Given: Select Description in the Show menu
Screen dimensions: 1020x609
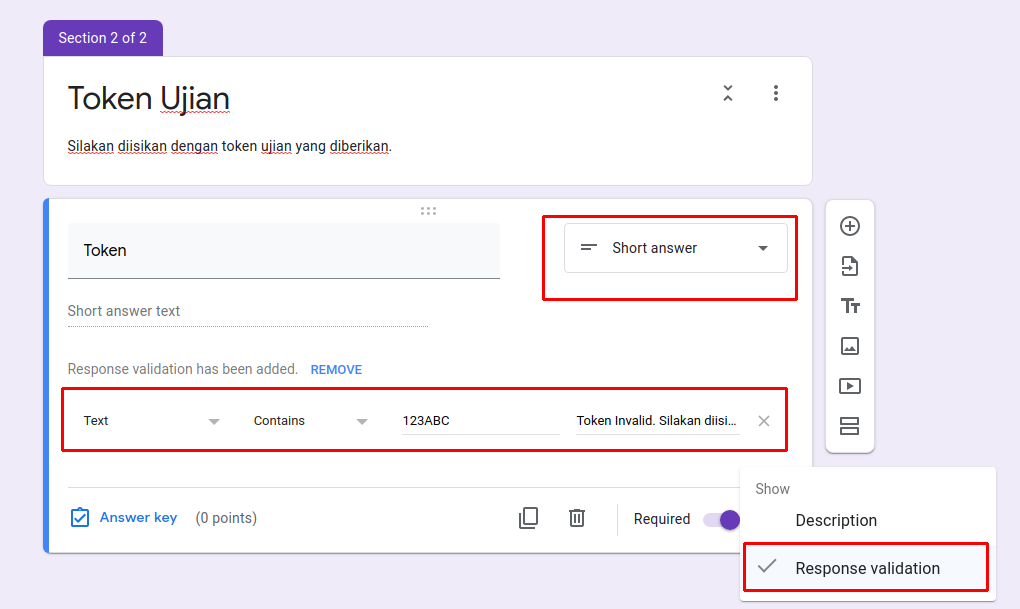Looking at the screenshot, I should tap(868, 521).
